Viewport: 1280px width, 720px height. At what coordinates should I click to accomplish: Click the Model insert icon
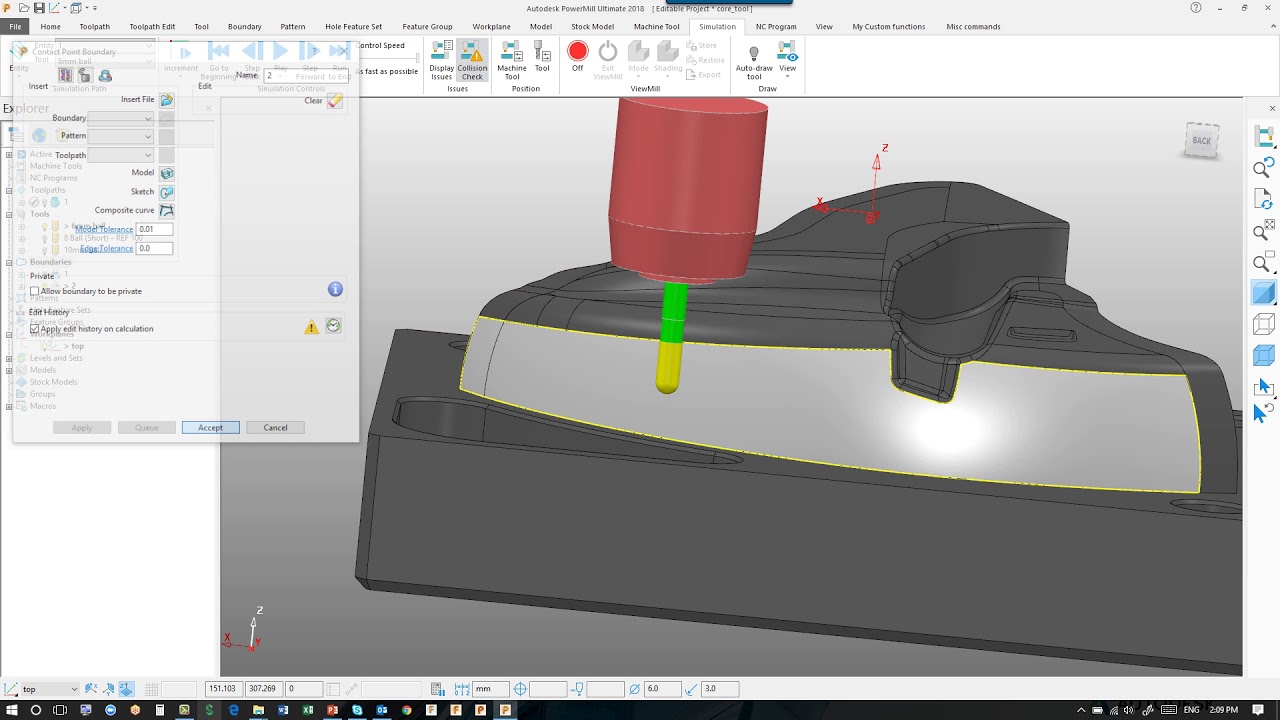(x=167, y=173)
